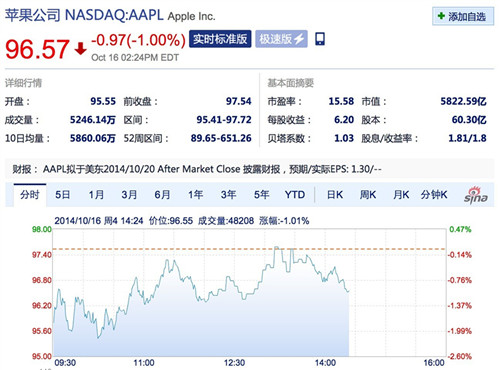Add stock via 添加自选 button
The width and height of the screenshot is (500, 370).
463,16
